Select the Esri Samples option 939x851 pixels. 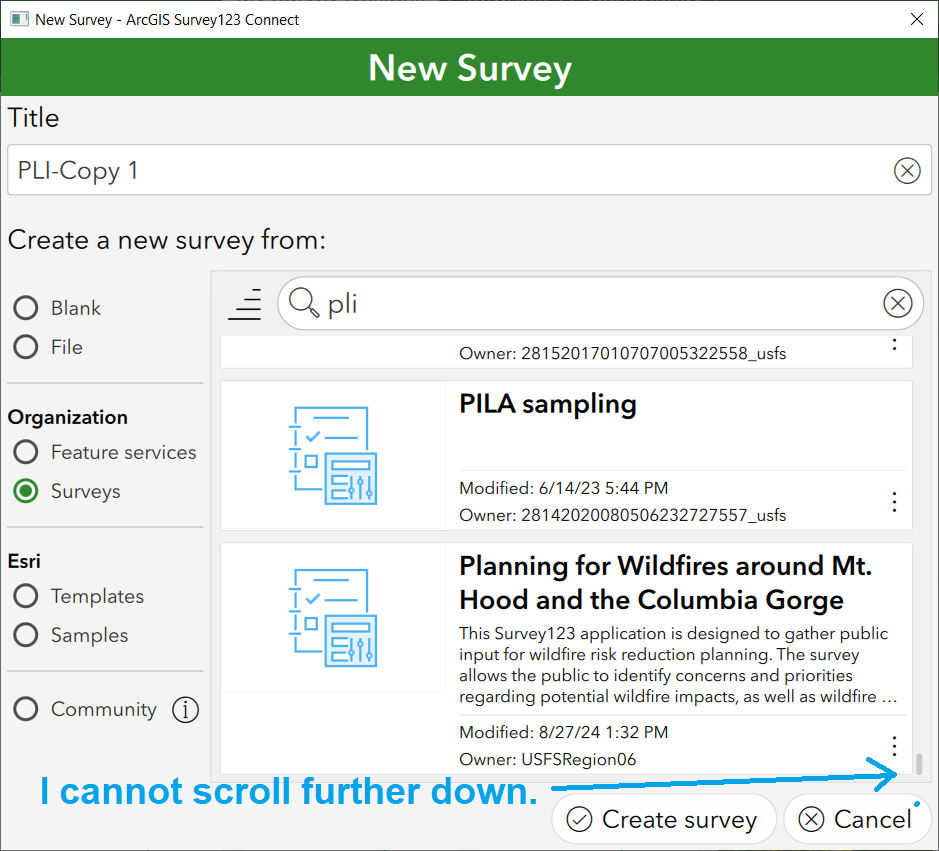coord(25,635)
